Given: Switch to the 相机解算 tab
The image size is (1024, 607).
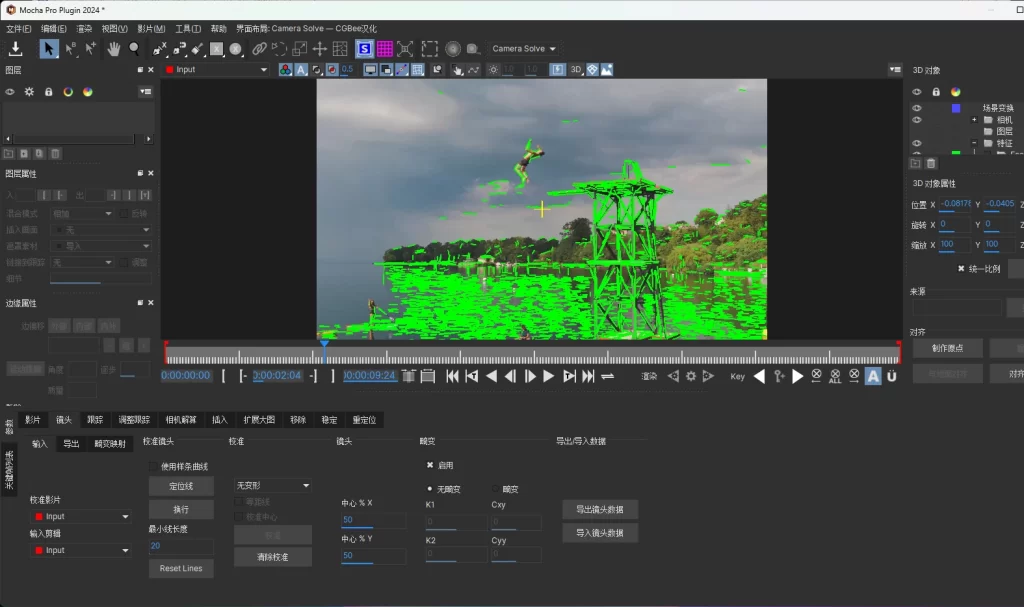Looking at the screenshot, I should pyautogui.click(x=180, y=420).
